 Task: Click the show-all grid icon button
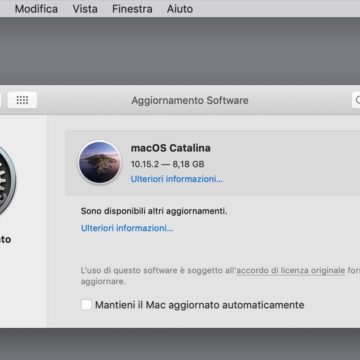point(22,100)
